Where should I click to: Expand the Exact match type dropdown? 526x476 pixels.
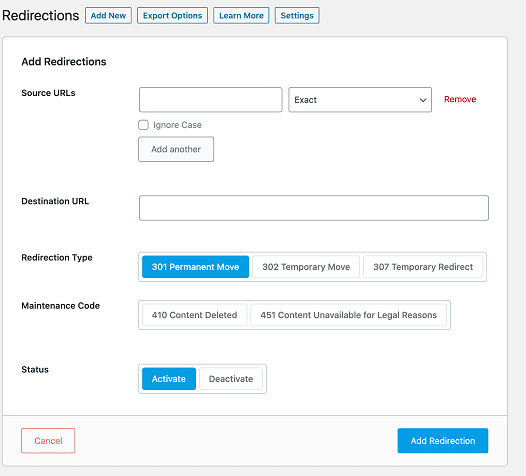tap(360, 100)
